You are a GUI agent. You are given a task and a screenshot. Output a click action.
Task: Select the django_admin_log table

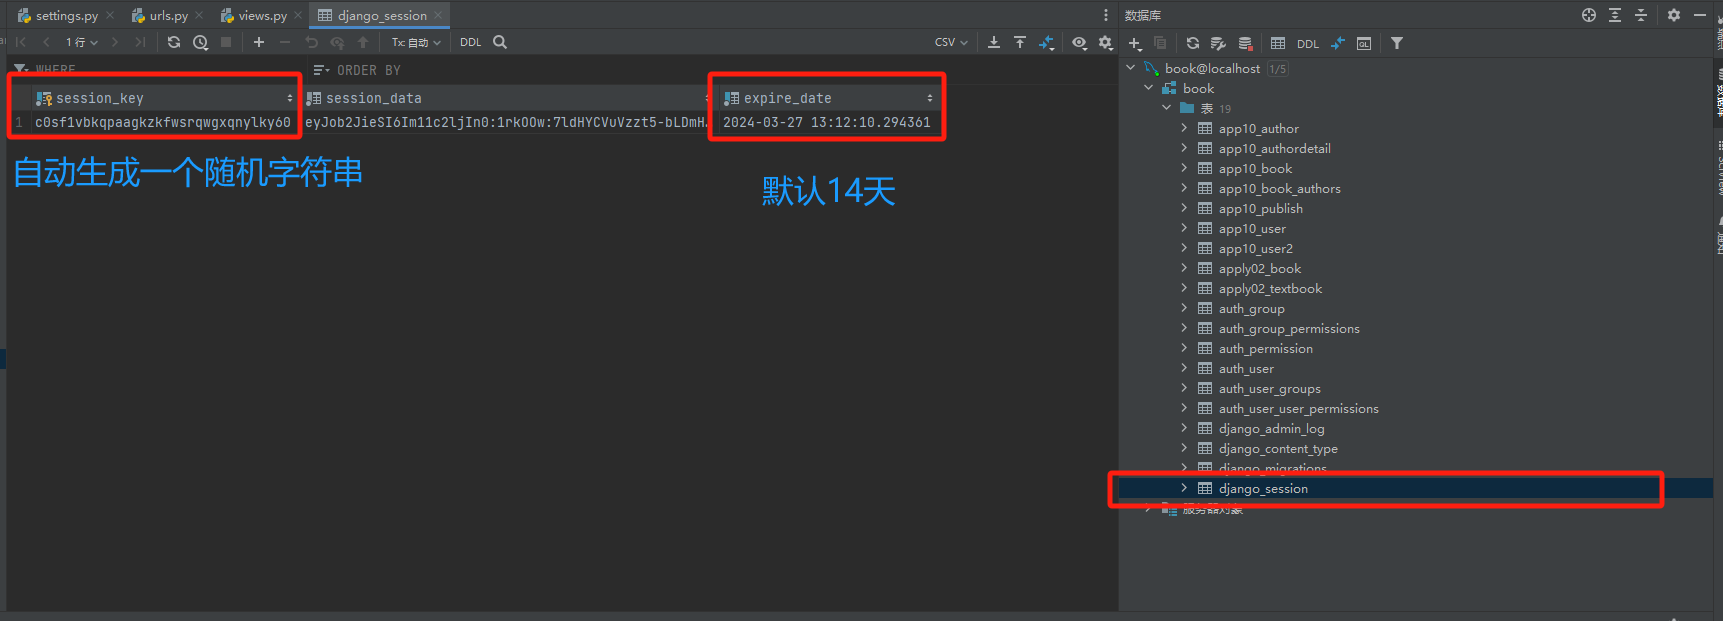coord(1271,428)
